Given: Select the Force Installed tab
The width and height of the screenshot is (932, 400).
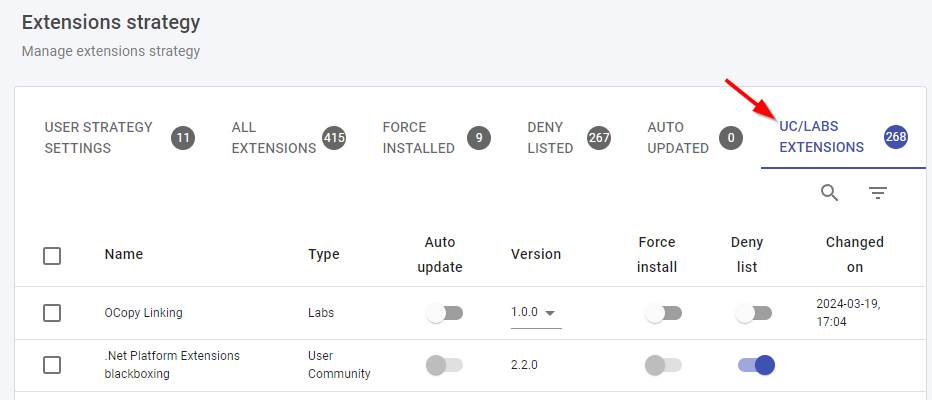Looking at the screenshot, I should pos(418,138).
